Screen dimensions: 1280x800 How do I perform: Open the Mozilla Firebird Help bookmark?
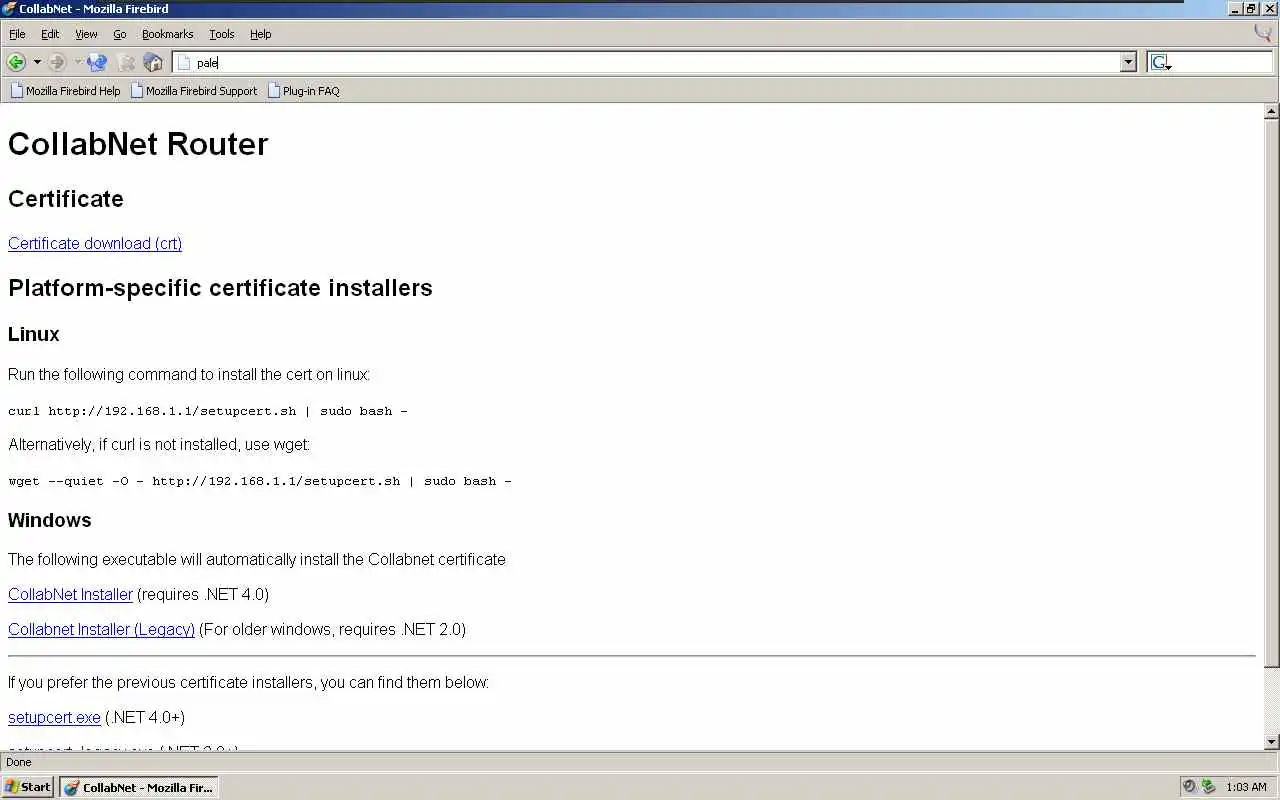[x=65, y=91]
